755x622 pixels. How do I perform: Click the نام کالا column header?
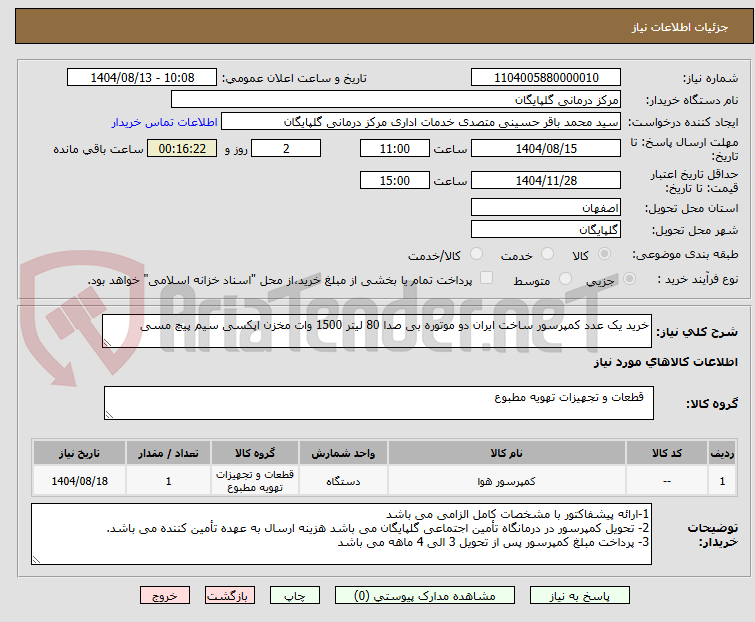pos(507,453)
